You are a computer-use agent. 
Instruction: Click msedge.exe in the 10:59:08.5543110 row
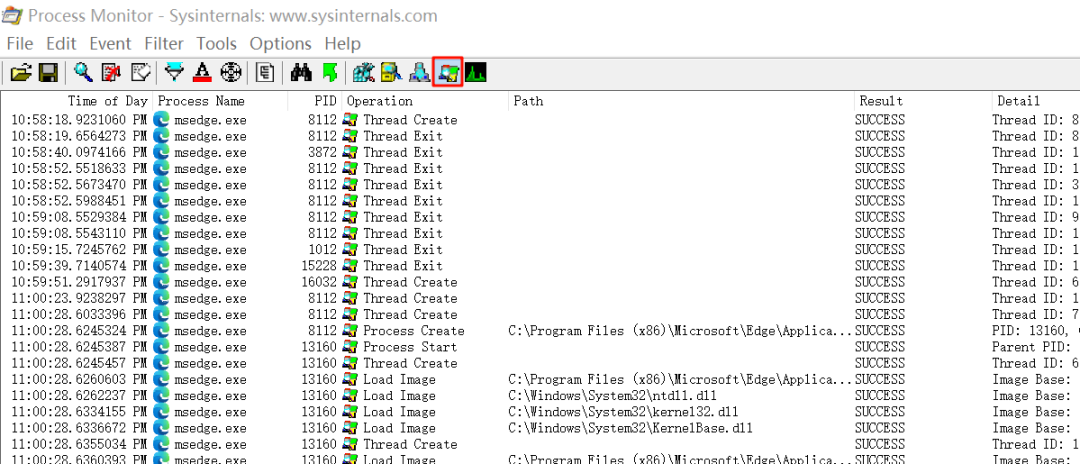[x=210, y=233]
